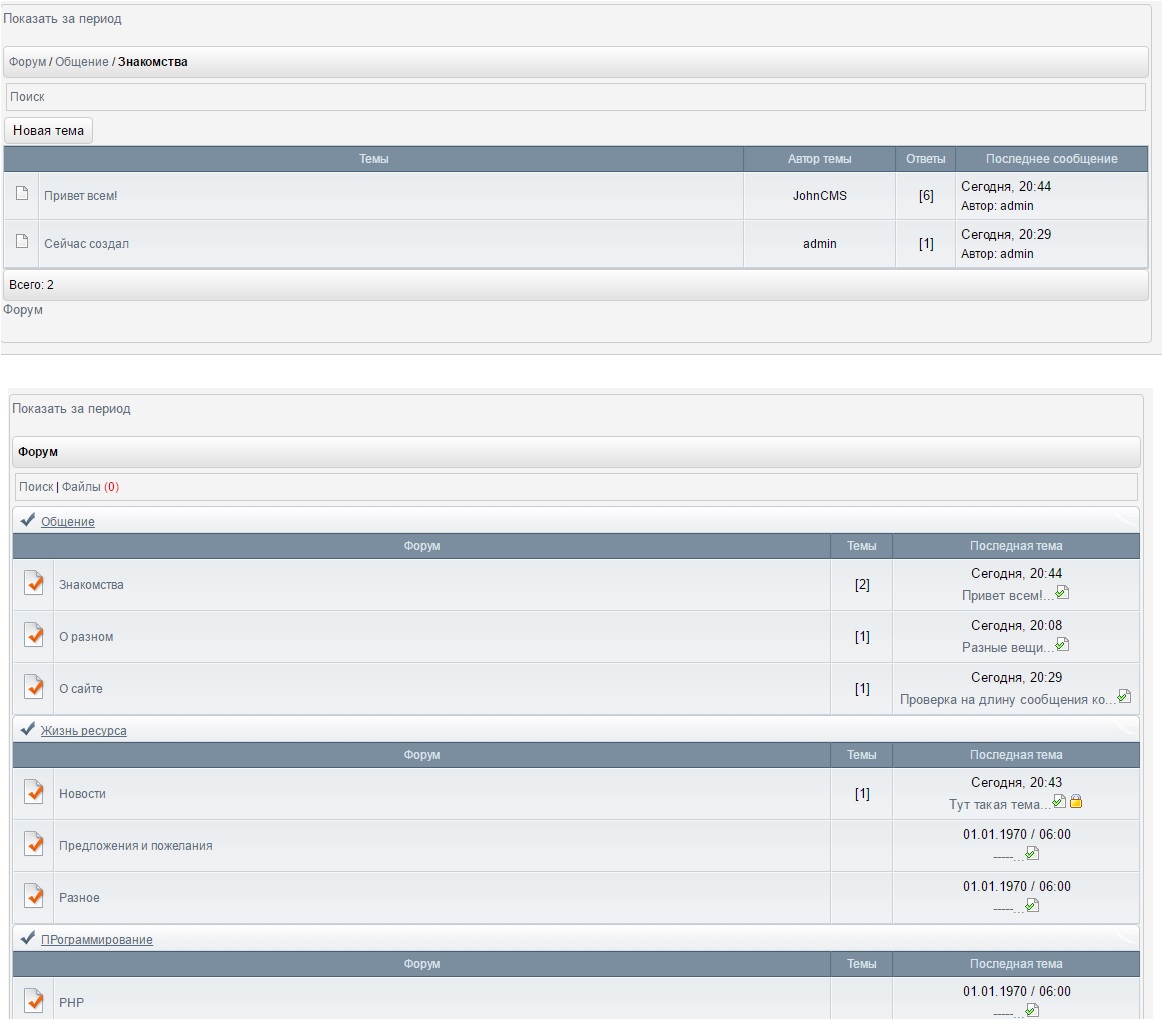
Task: Click the forum icon next to Знакомства
Action: pyautogui.click(x=34, y=584)
